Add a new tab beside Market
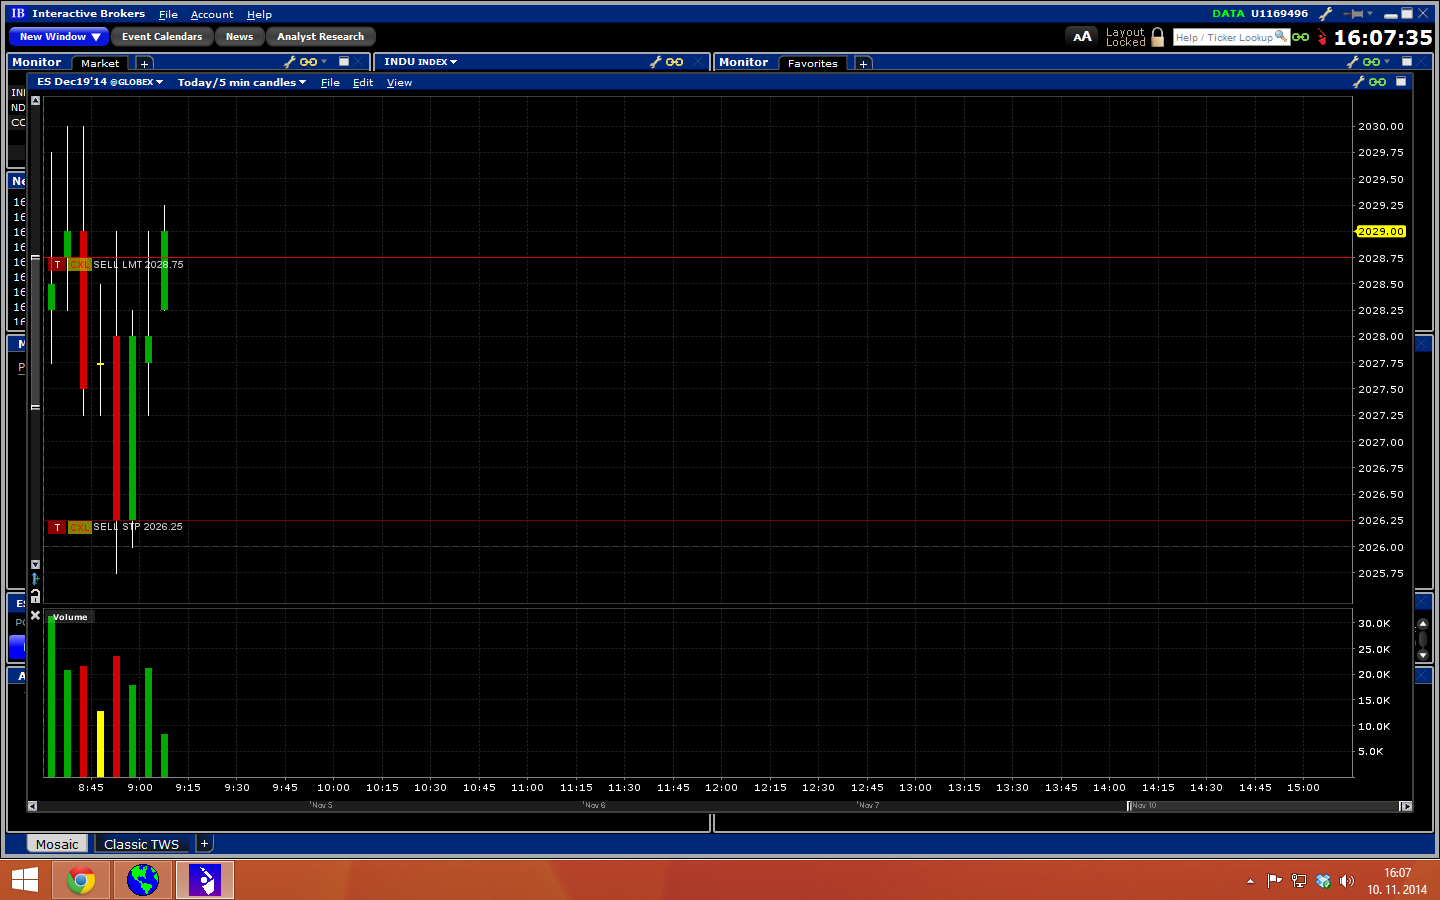The image size is (1440, 900). tap(144, 63)
